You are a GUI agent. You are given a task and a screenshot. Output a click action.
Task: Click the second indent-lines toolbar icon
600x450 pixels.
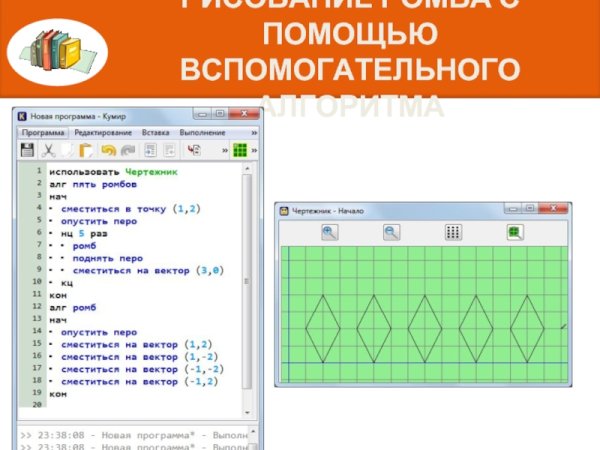pyautogui.click(x=170, y=150)
